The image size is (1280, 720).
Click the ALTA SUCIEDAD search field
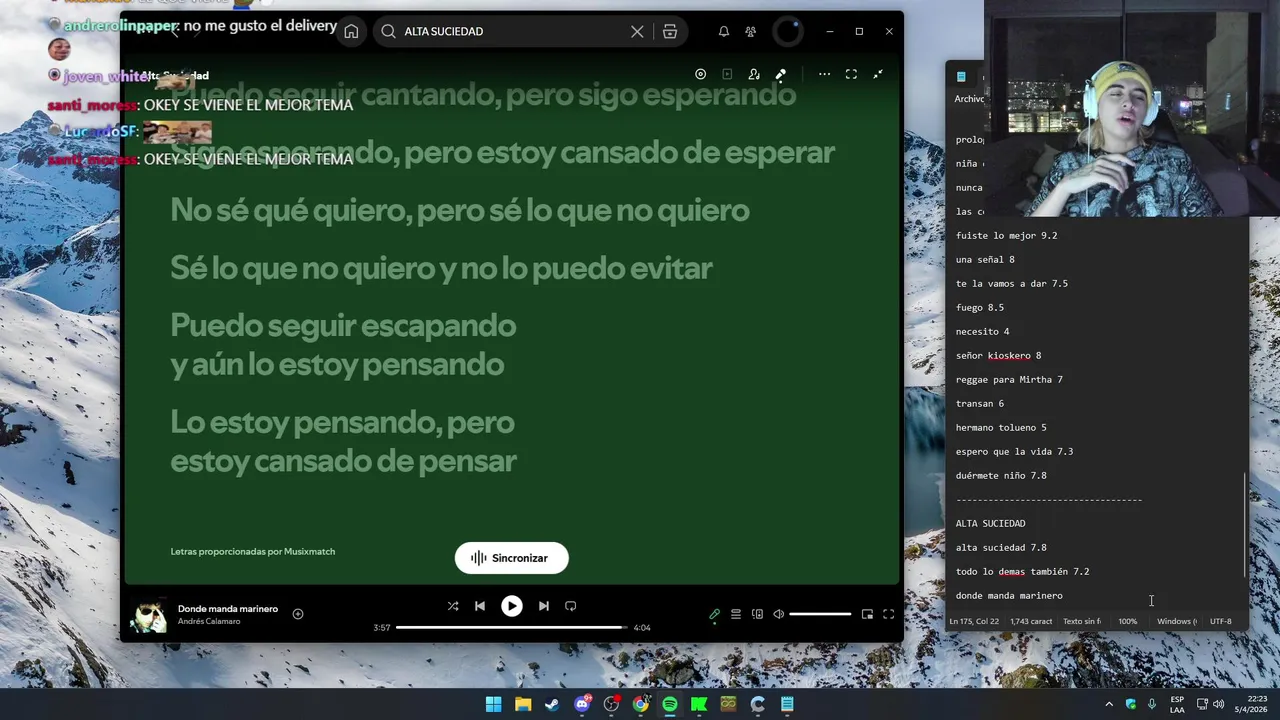512,31
